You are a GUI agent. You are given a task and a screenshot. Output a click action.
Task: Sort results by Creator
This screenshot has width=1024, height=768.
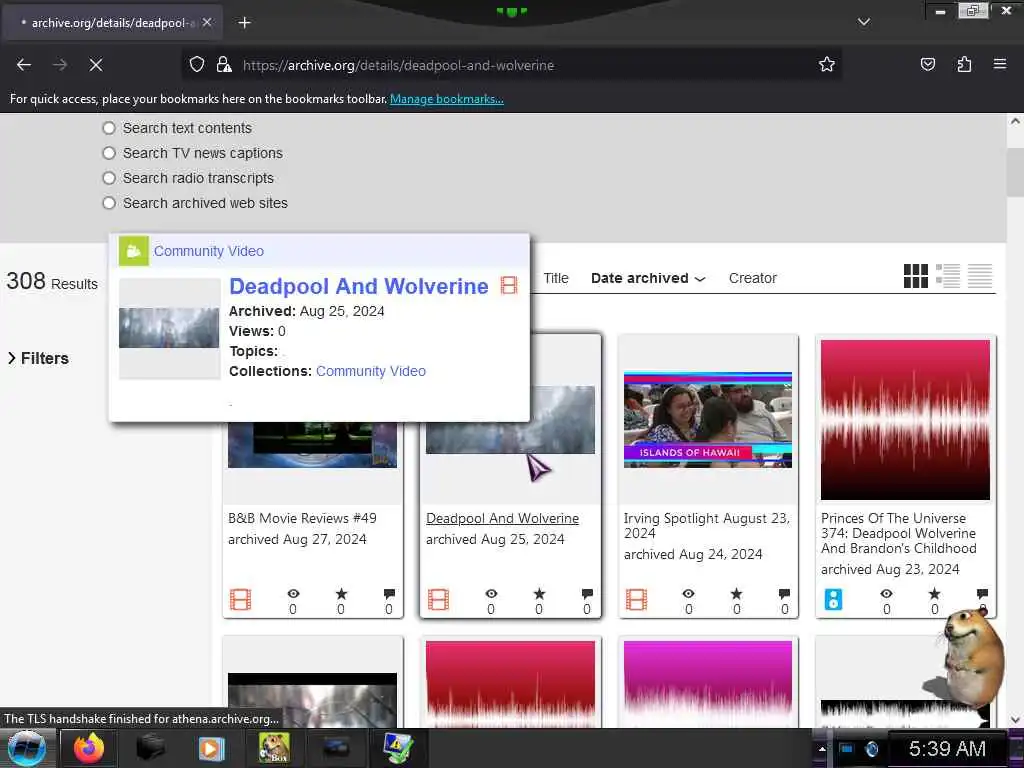coord(752,278)
